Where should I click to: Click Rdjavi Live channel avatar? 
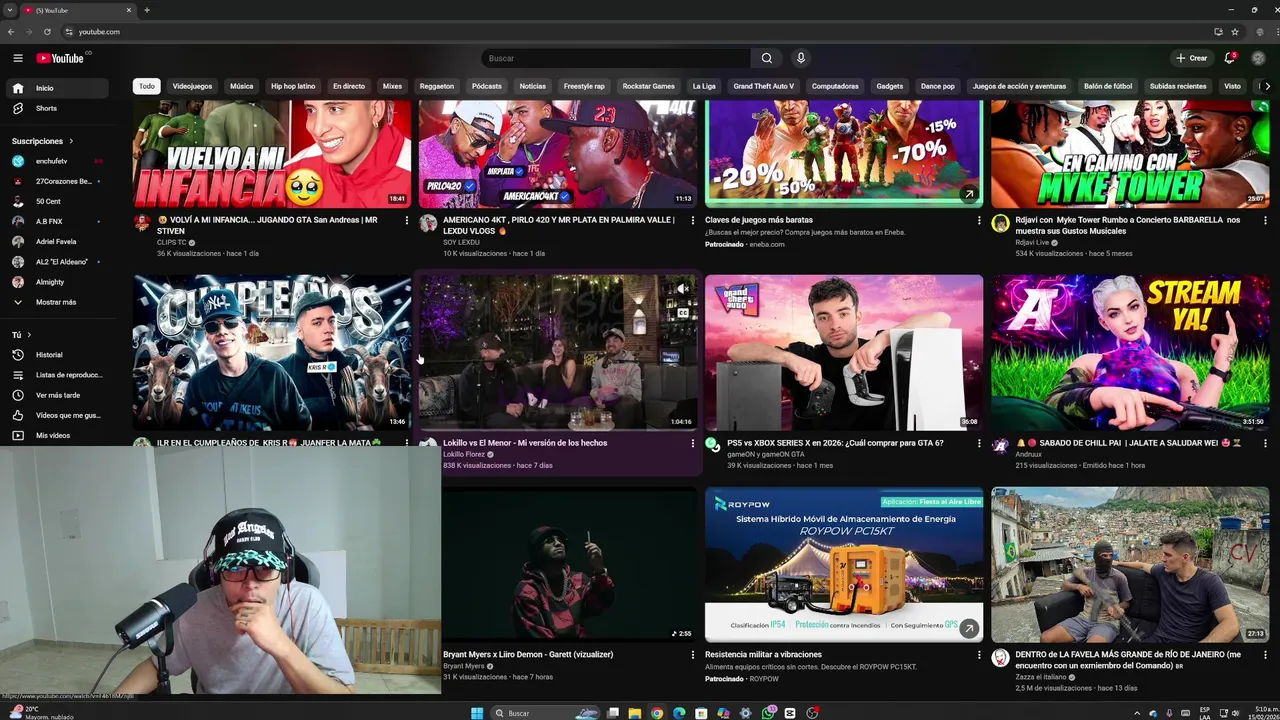[1000, 222]
